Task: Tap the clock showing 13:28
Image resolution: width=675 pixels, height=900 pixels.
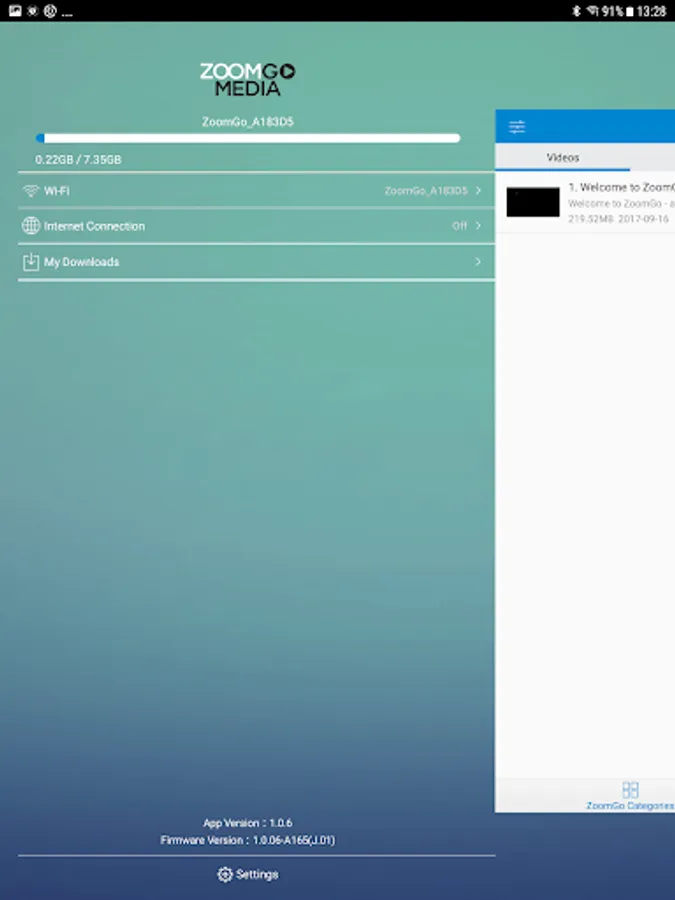Action: (x=651, y=11)
